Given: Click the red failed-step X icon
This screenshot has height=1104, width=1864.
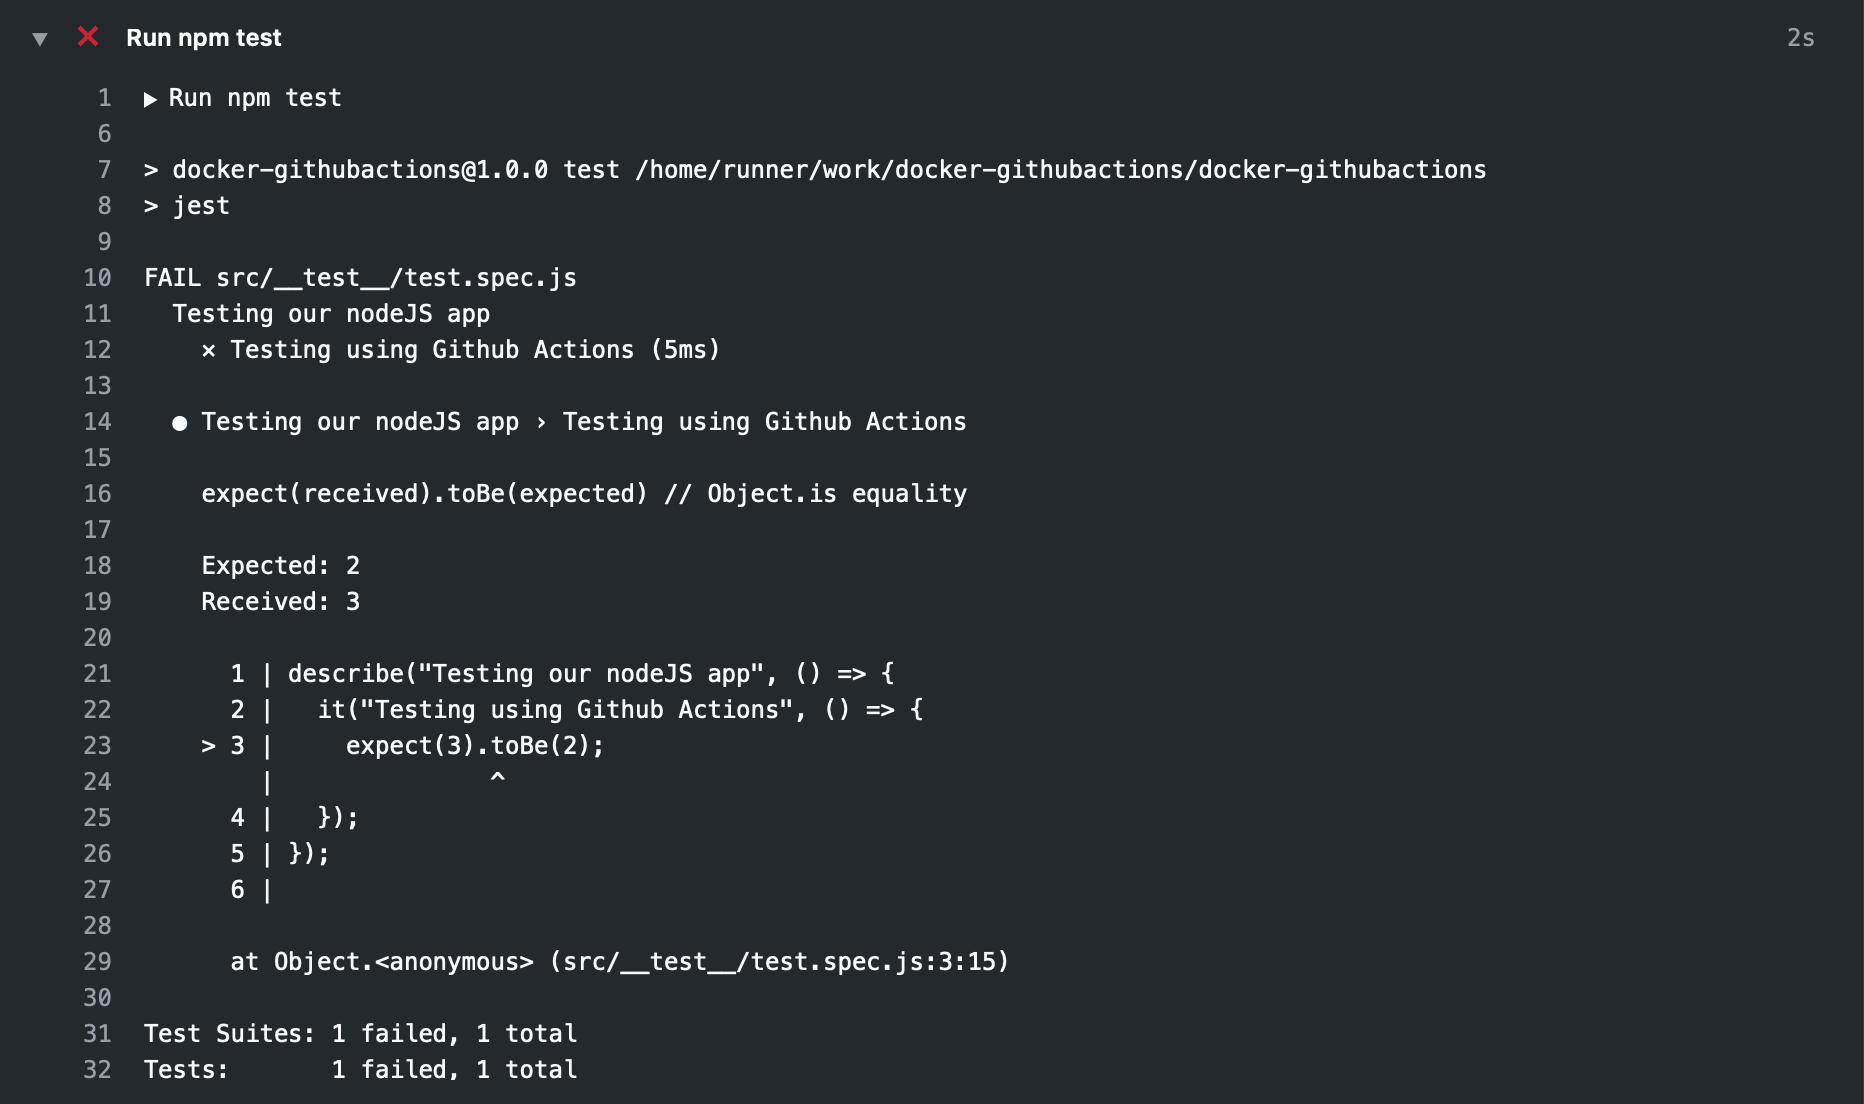Looking at the screenshot, I should click(88, 37).
